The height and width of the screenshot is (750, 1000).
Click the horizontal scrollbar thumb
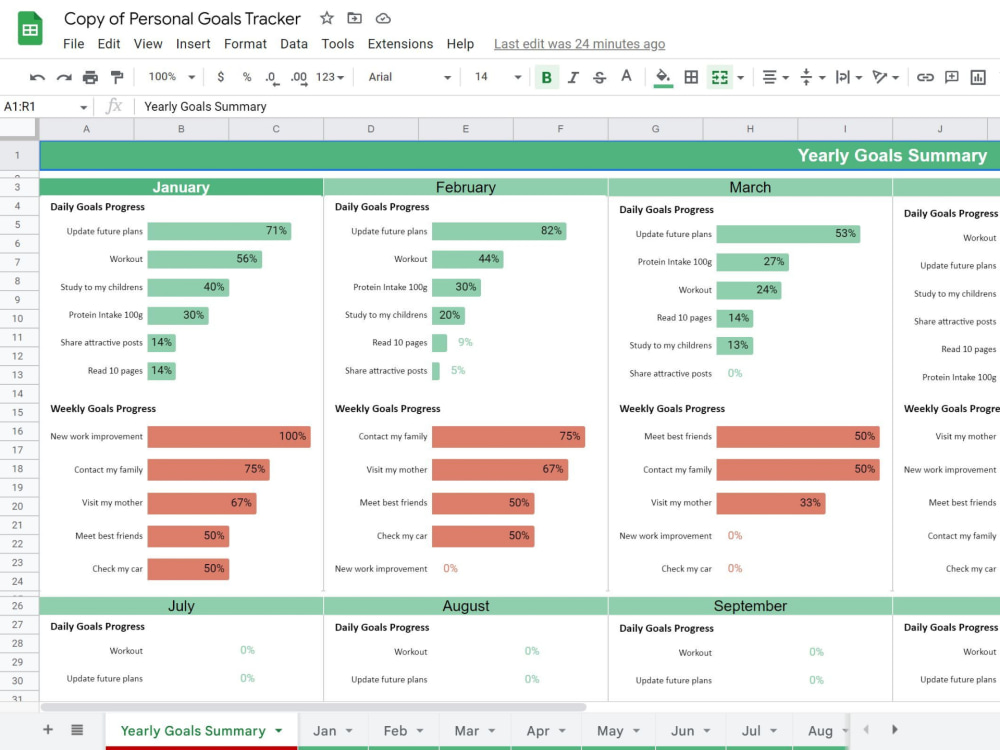point(313,707)
